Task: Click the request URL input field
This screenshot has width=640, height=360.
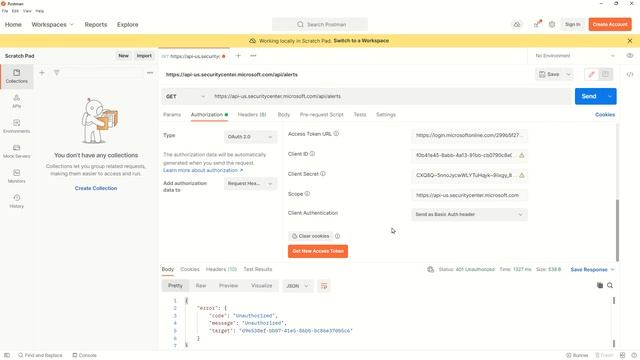Action: click(391, 96)
